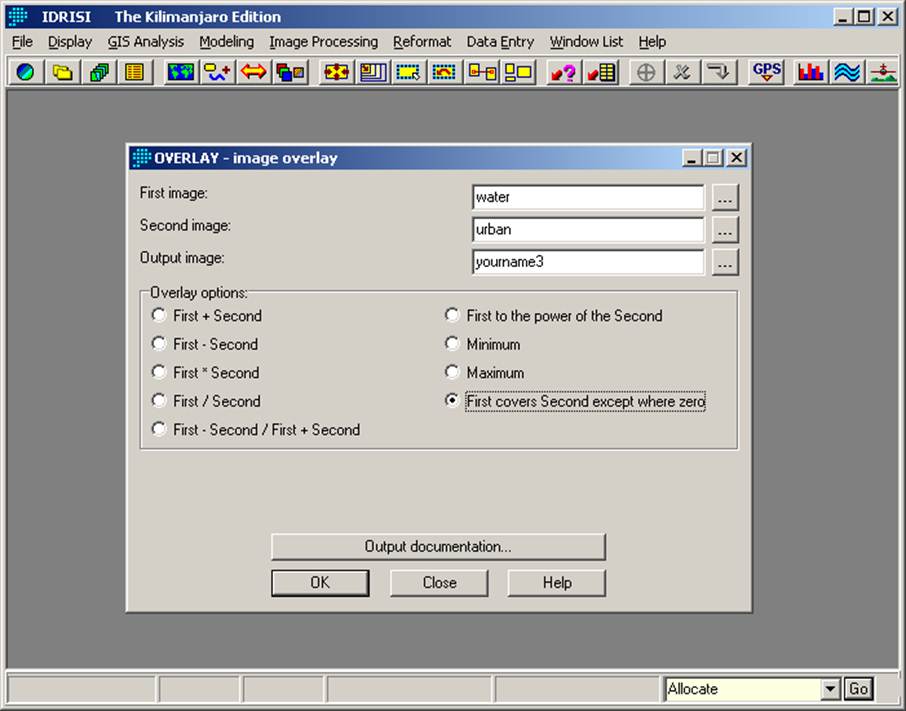Viewport: 906px width, 711px height.
Task: Click the yellow box layout toolbar icon
Action: coord(518,72)
